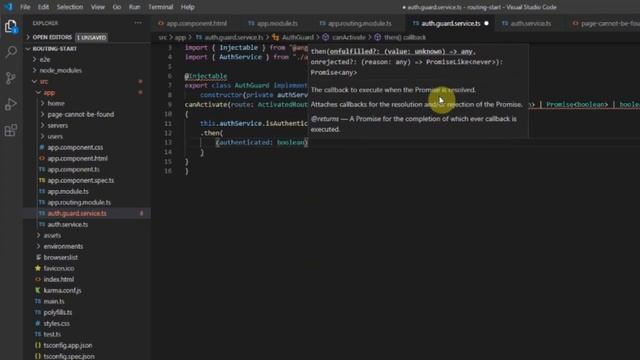Click the VS Code logo in title bar

[8, 7]
